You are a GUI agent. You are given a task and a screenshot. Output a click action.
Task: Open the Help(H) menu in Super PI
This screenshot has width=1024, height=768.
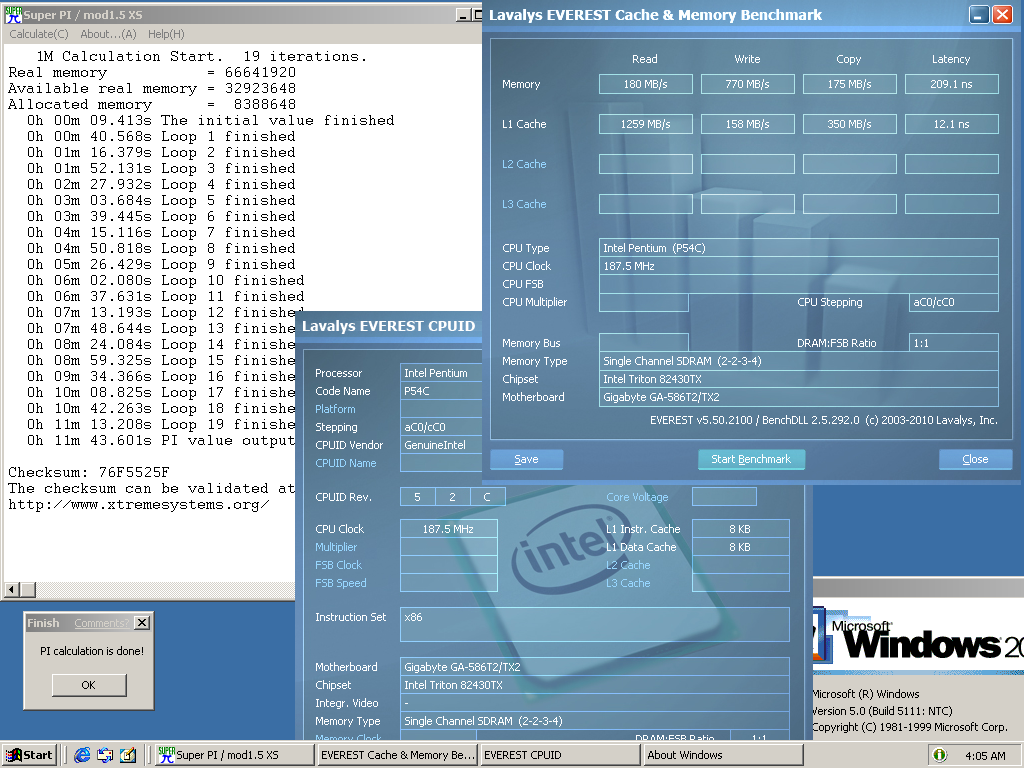point(166,34)
